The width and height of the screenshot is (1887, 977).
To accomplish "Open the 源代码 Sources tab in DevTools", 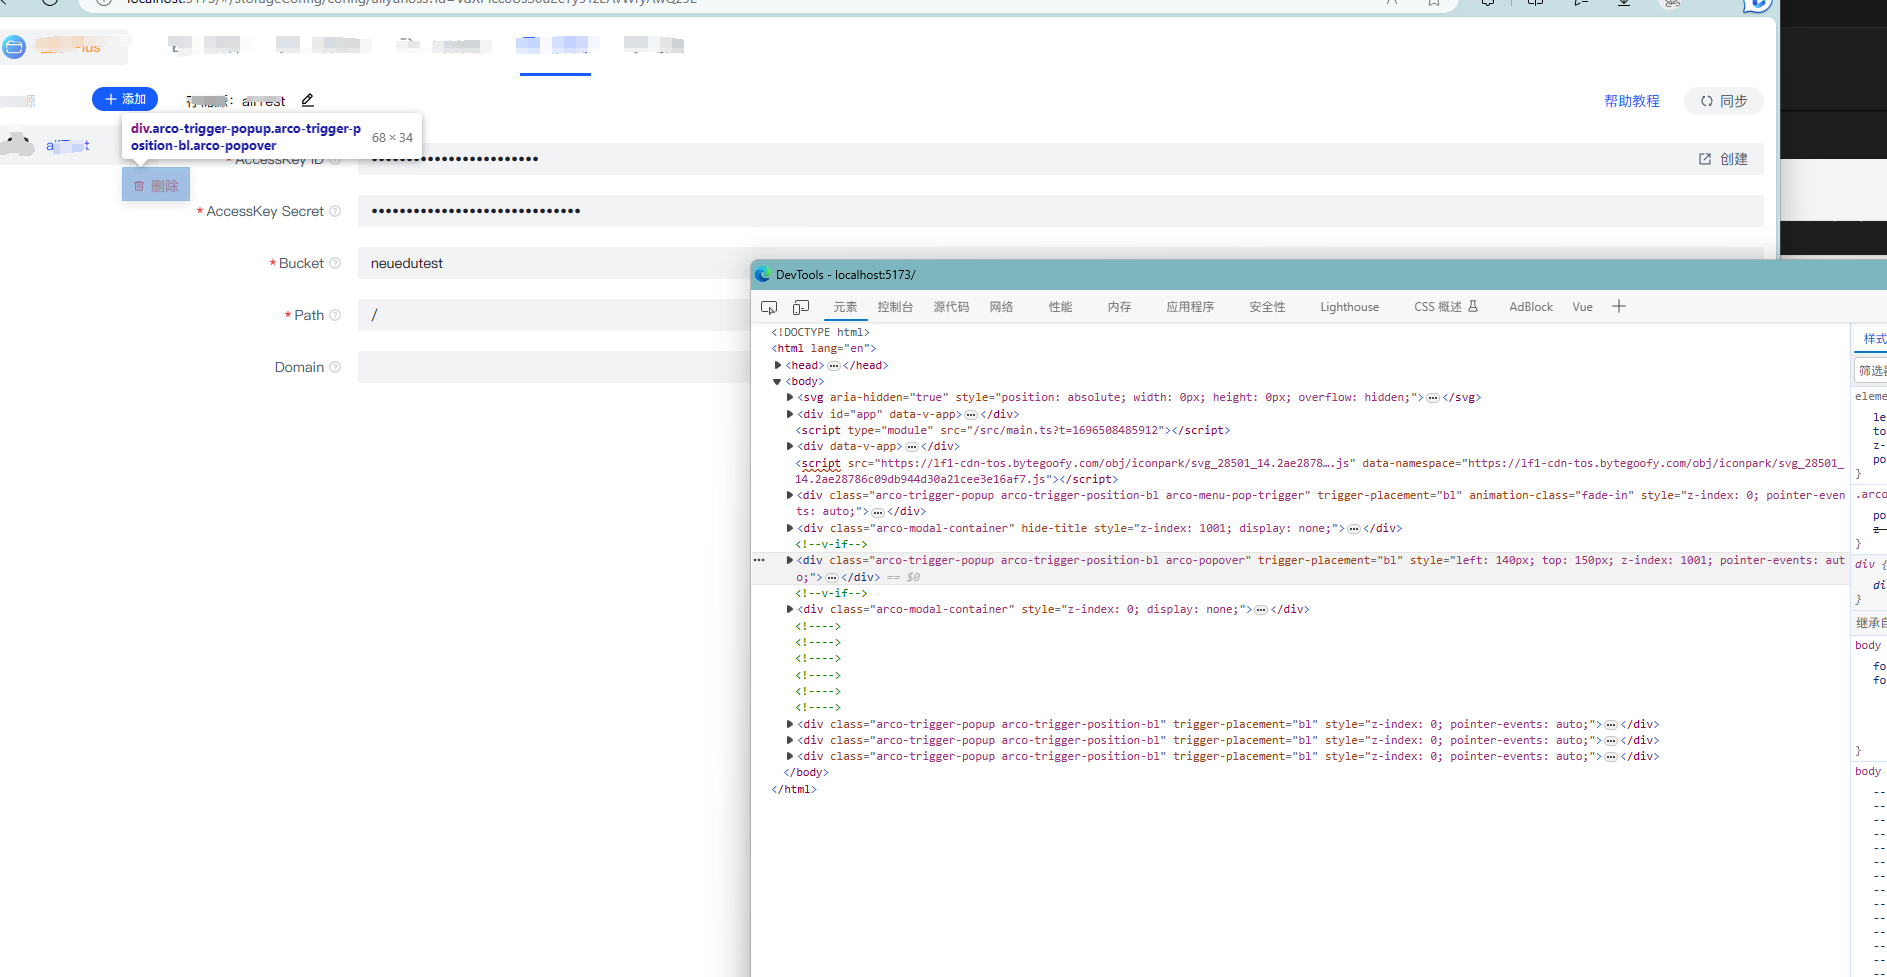I will pyautogui.click(x=951, y=307).
